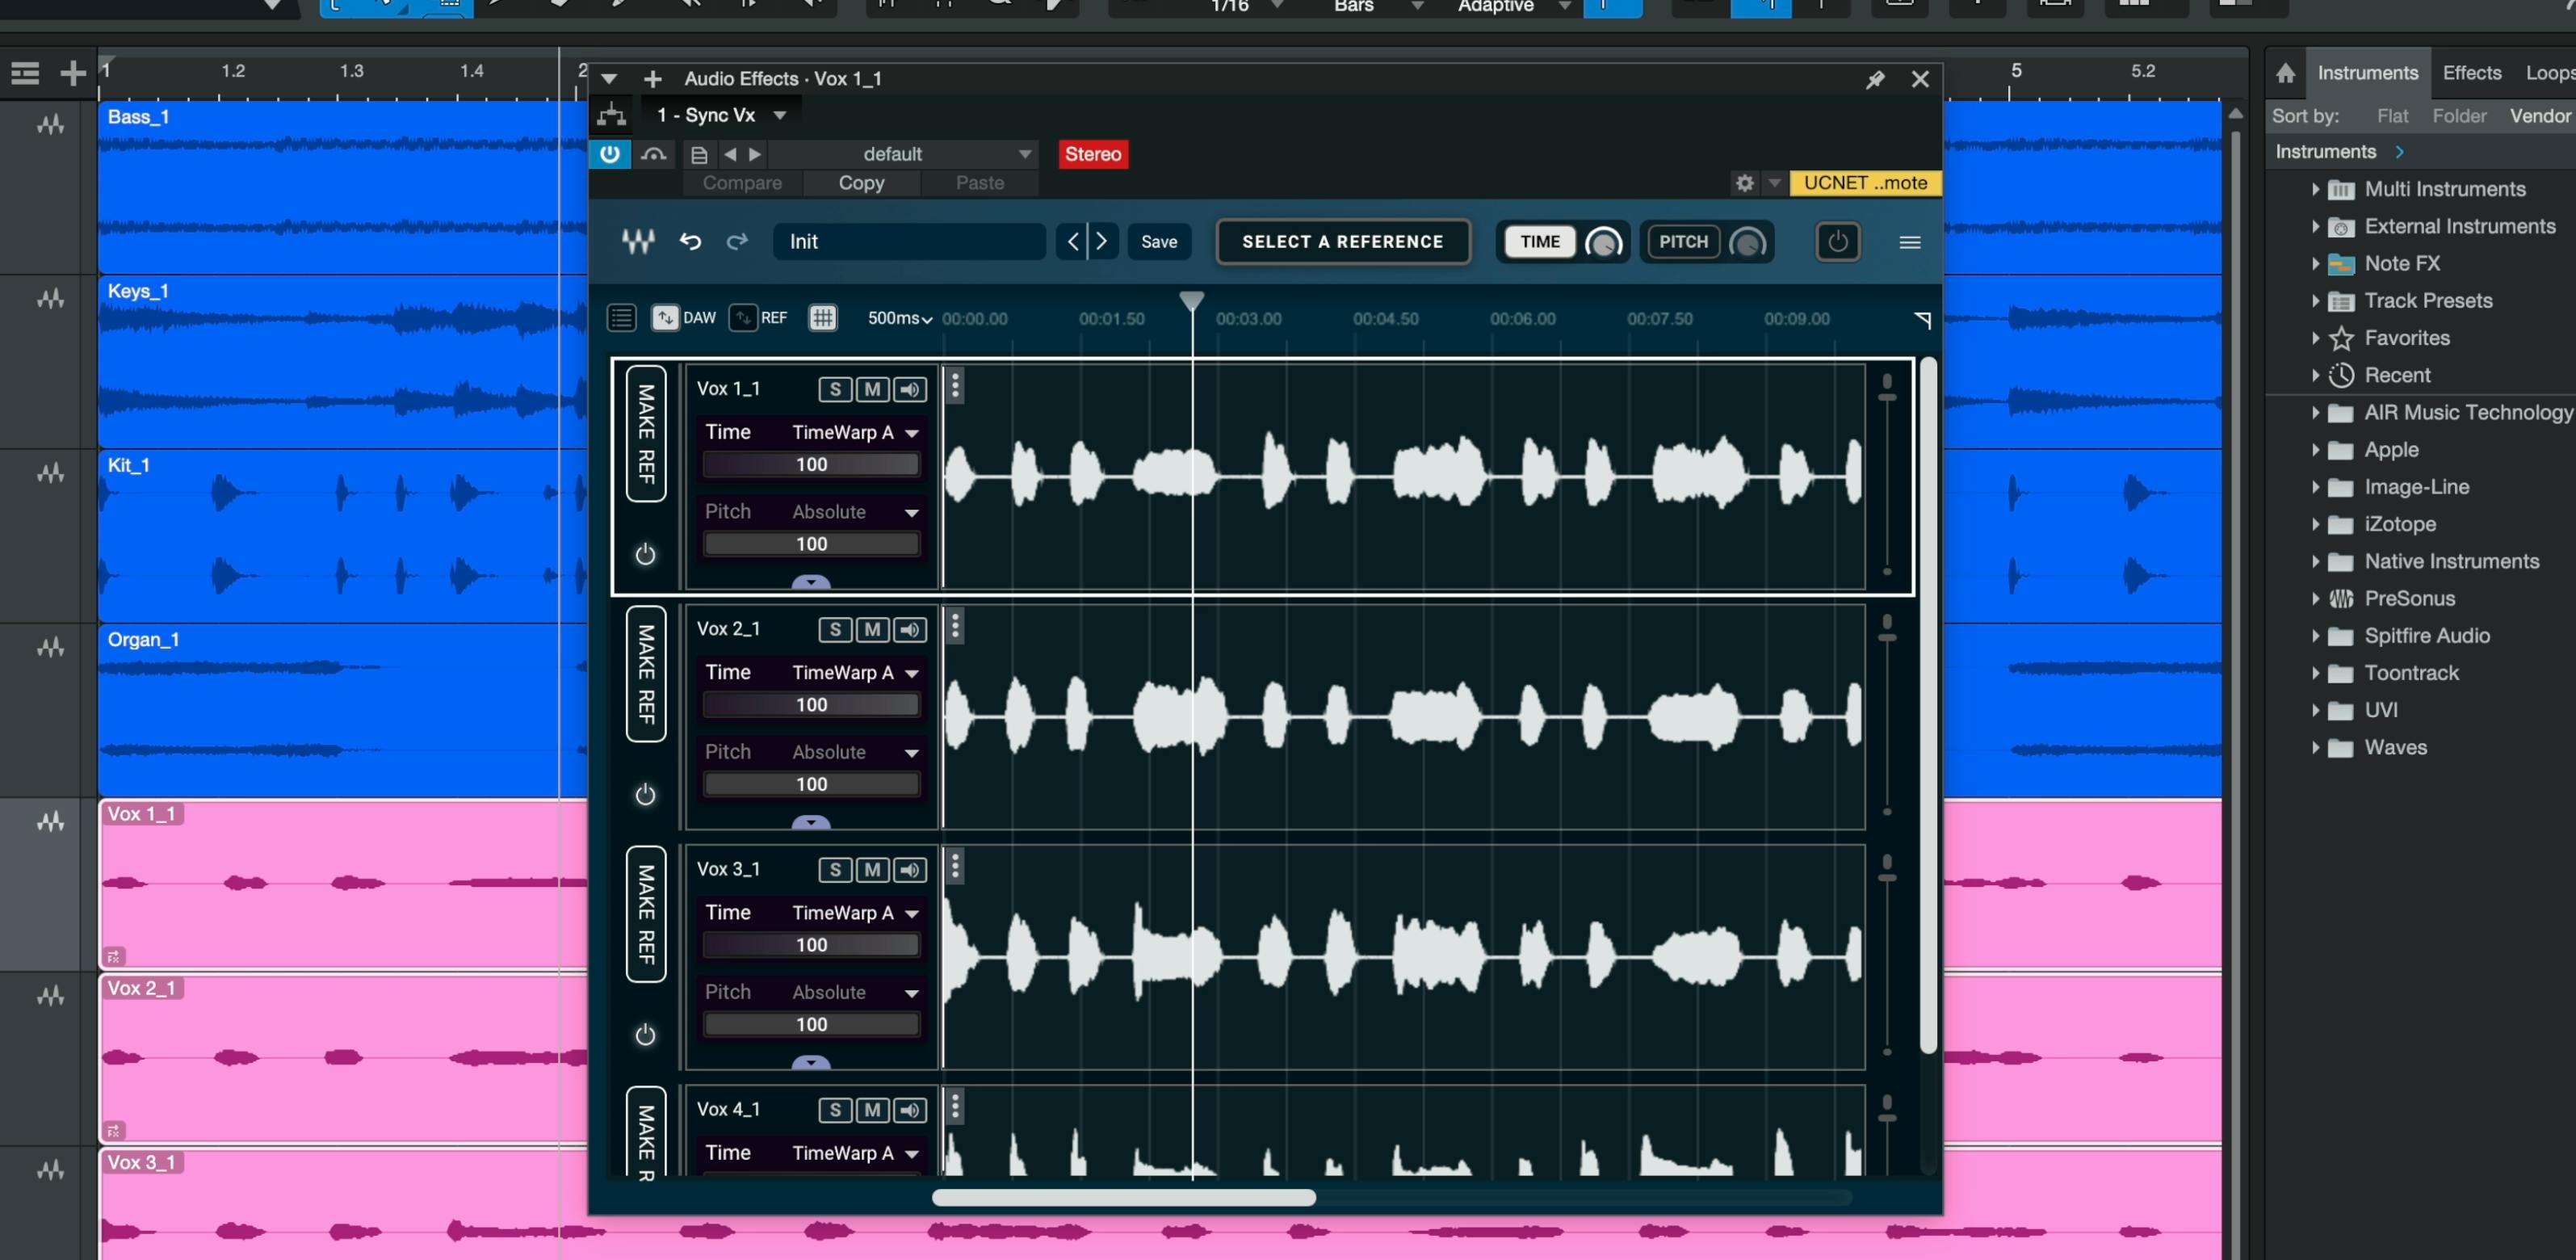This screenshot has height=1260, width=2576.
Task: Add a new track with plus icon
Action: pyautogui.click(x=72, y=73)
